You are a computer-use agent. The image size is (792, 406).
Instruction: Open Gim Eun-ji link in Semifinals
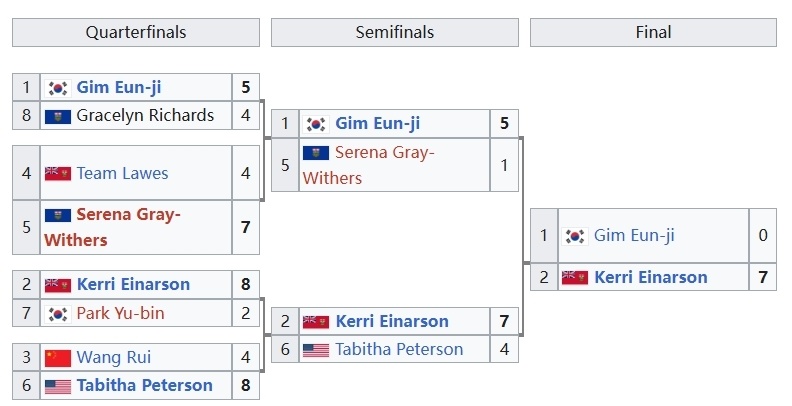[x=377, y=124]
